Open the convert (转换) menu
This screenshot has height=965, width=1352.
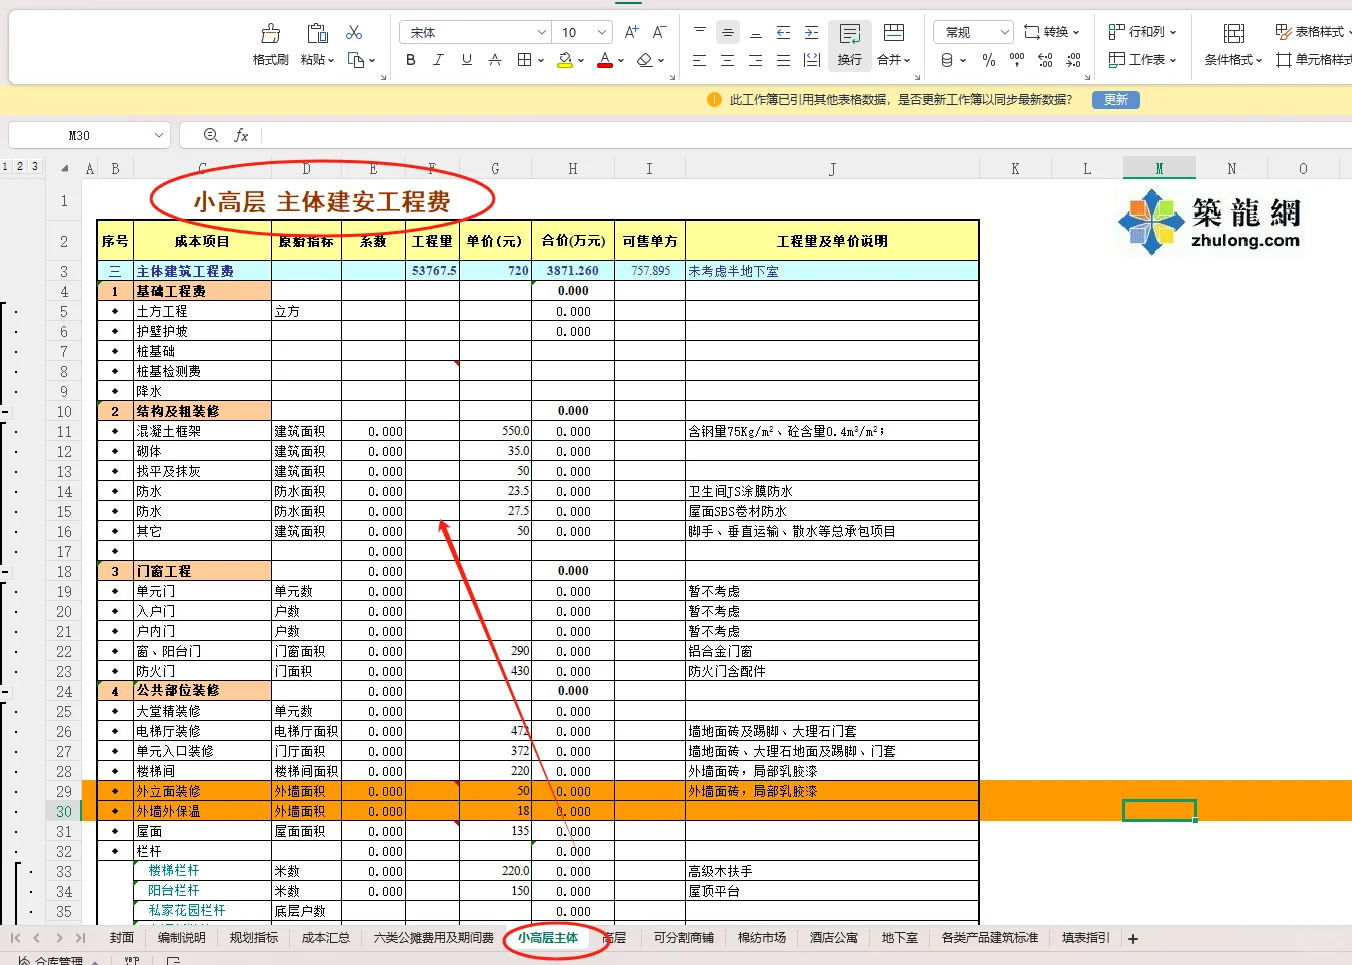coord(1051,32)
